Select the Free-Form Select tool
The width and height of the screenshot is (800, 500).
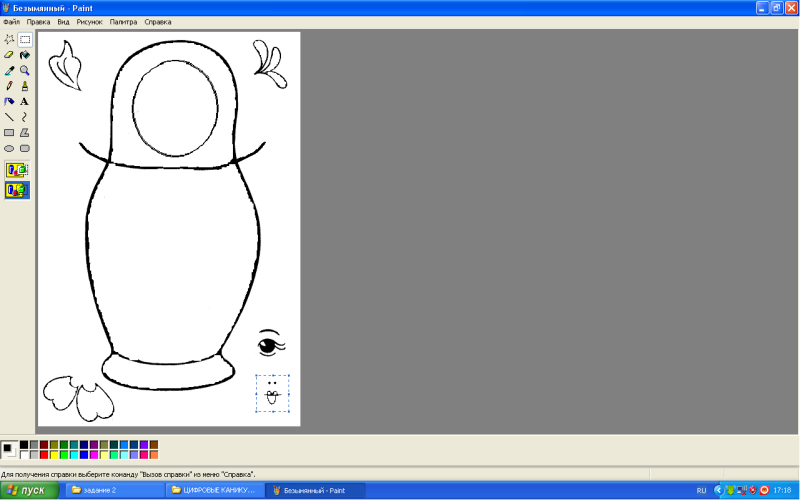9,40
